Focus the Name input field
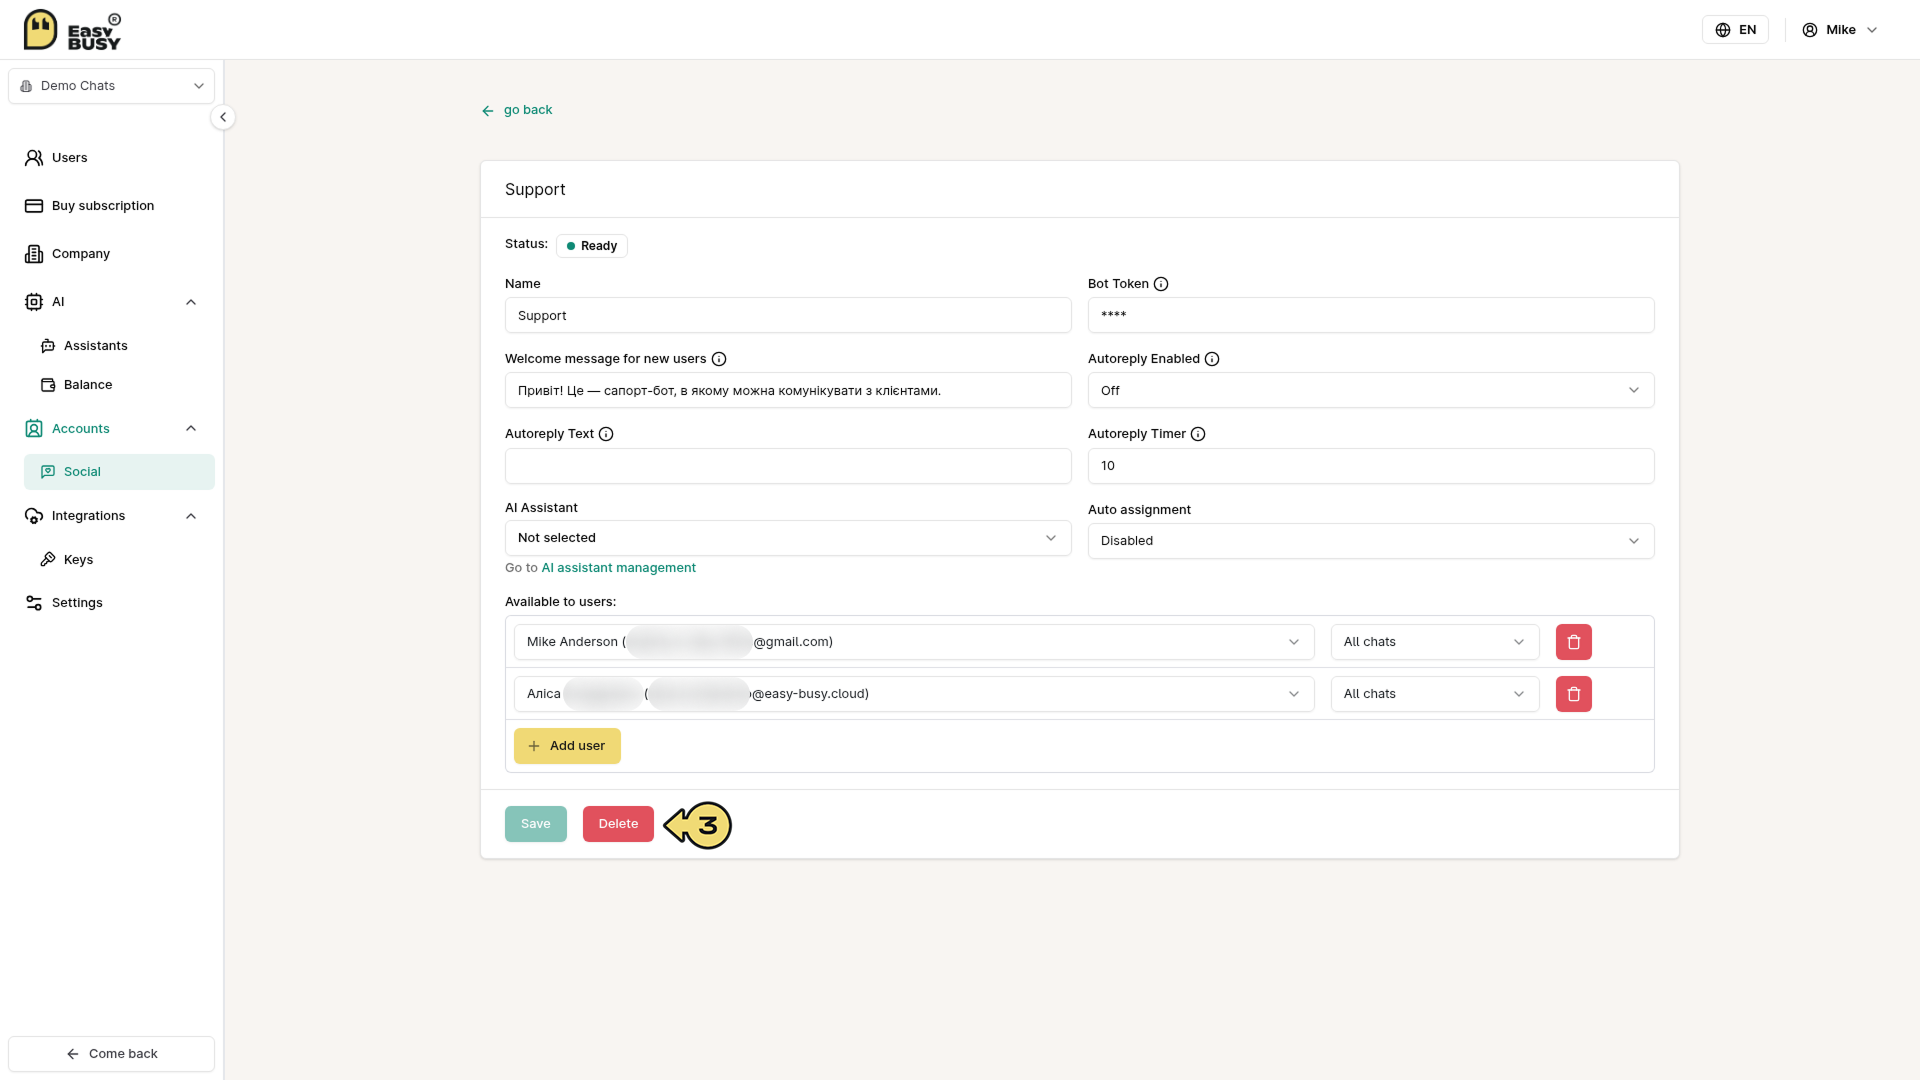1920x1080 pixels. tap(788, 315)
